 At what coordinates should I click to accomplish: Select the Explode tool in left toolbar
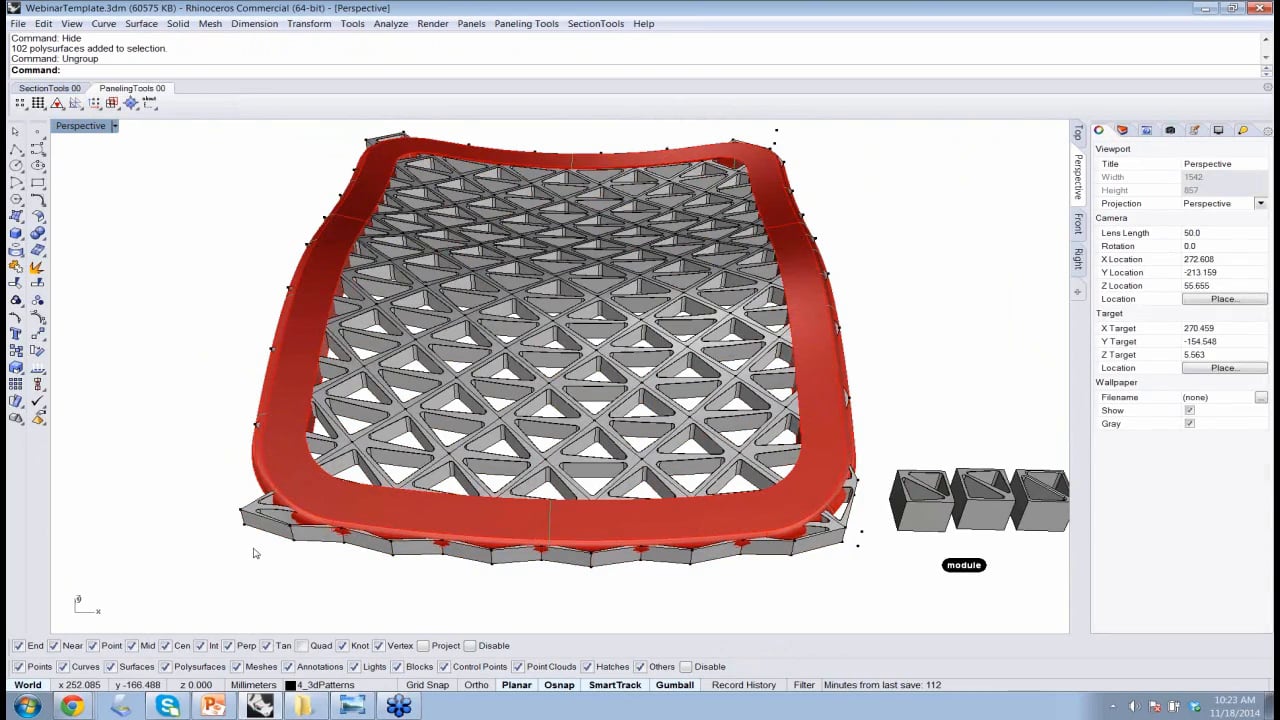[38, 267]
